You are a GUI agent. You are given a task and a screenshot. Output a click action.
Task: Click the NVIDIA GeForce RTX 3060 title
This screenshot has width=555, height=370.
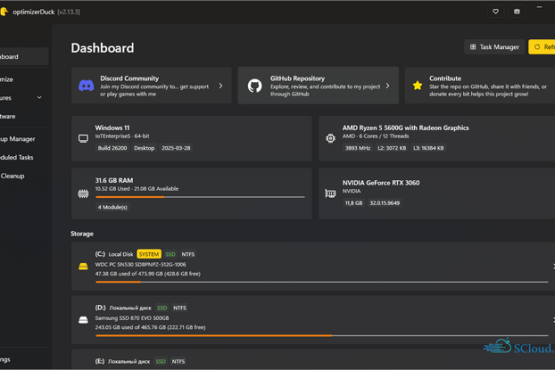tap(381, 183)
